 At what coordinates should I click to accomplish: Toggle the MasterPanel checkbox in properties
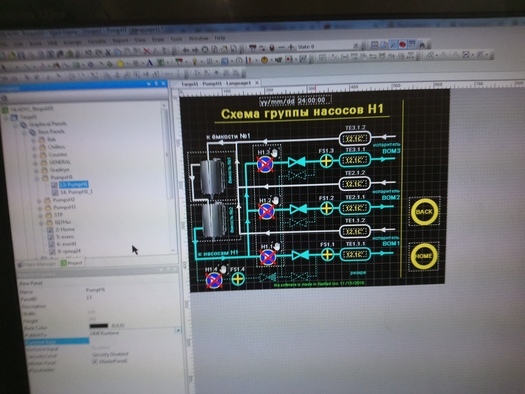pyautogui.click(x=94, y=362)
